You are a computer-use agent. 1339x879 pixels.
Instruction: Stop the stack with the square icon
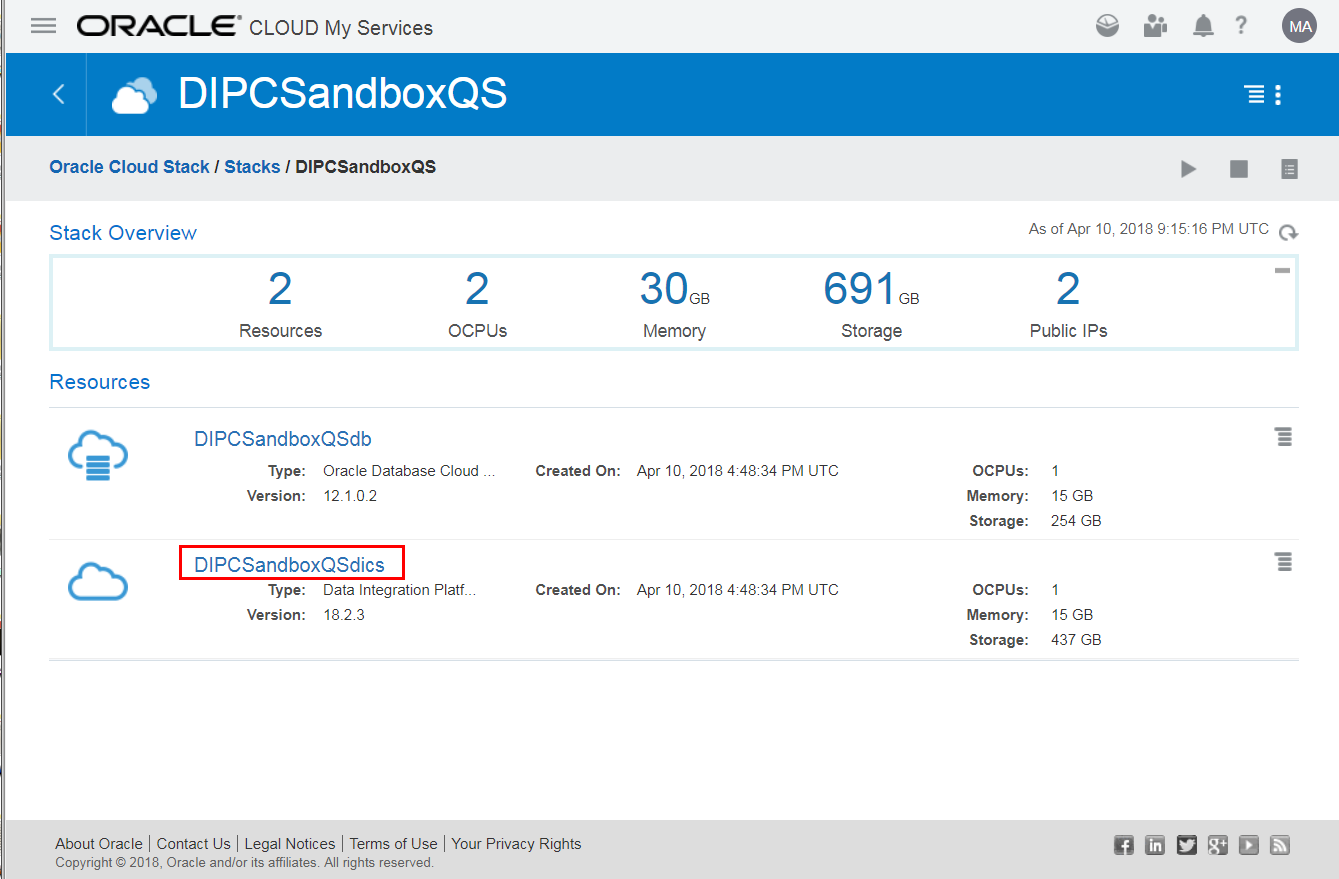[1239, 169]
